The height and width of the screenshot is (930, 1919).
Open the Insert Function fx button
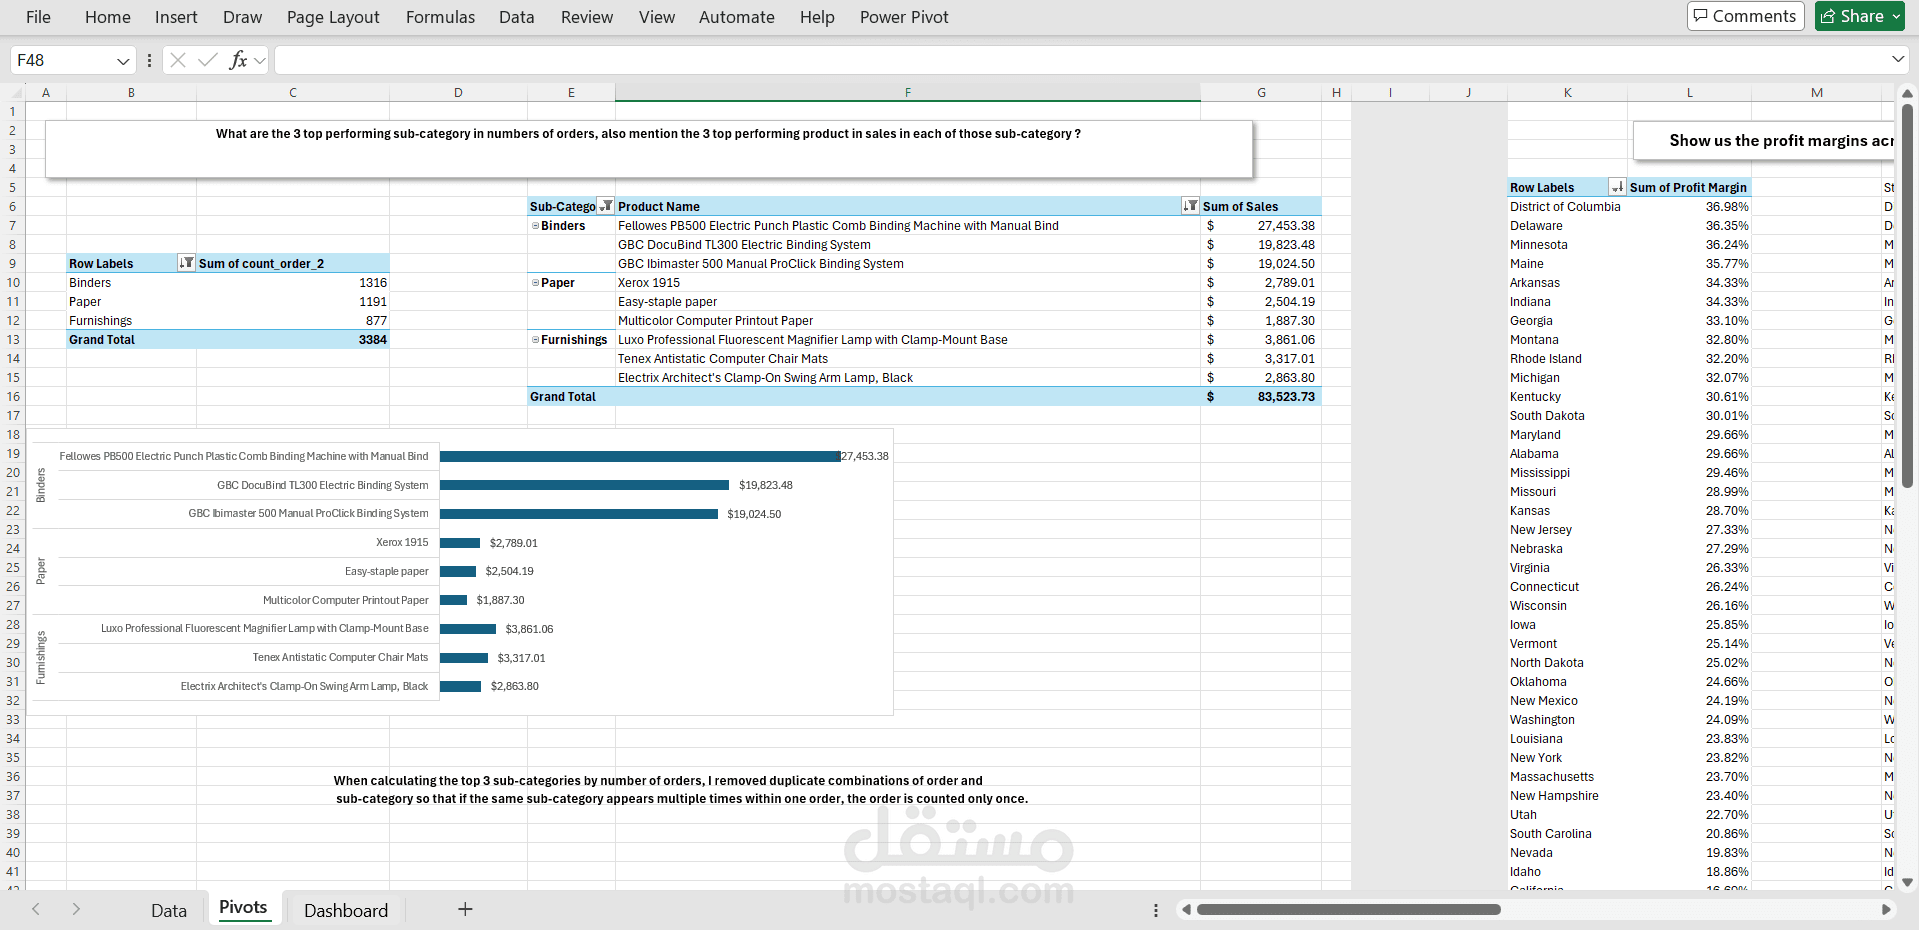pyautogui.click(x=238, y=60)
